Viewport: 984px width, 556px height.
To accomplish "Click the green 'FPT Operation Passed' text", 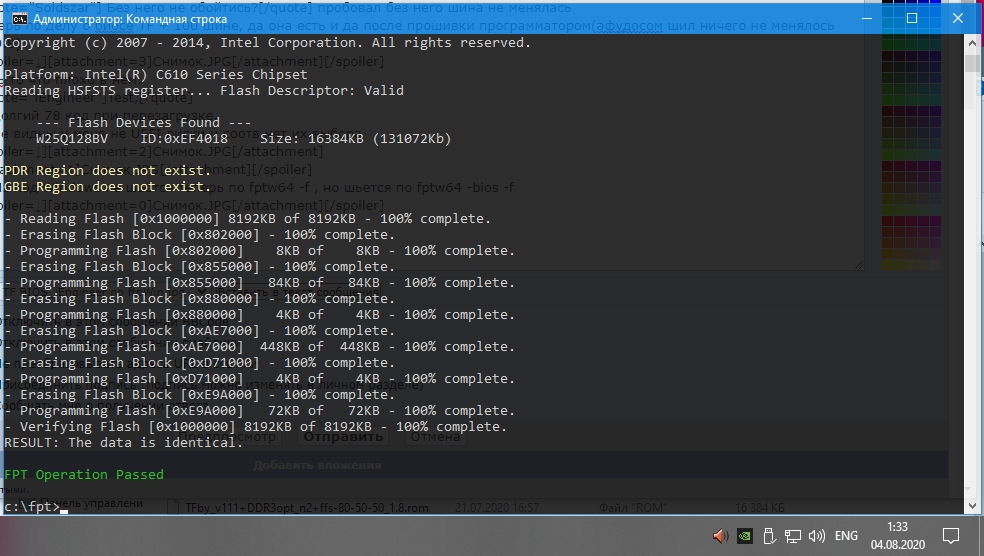I will tap(84, 474).
